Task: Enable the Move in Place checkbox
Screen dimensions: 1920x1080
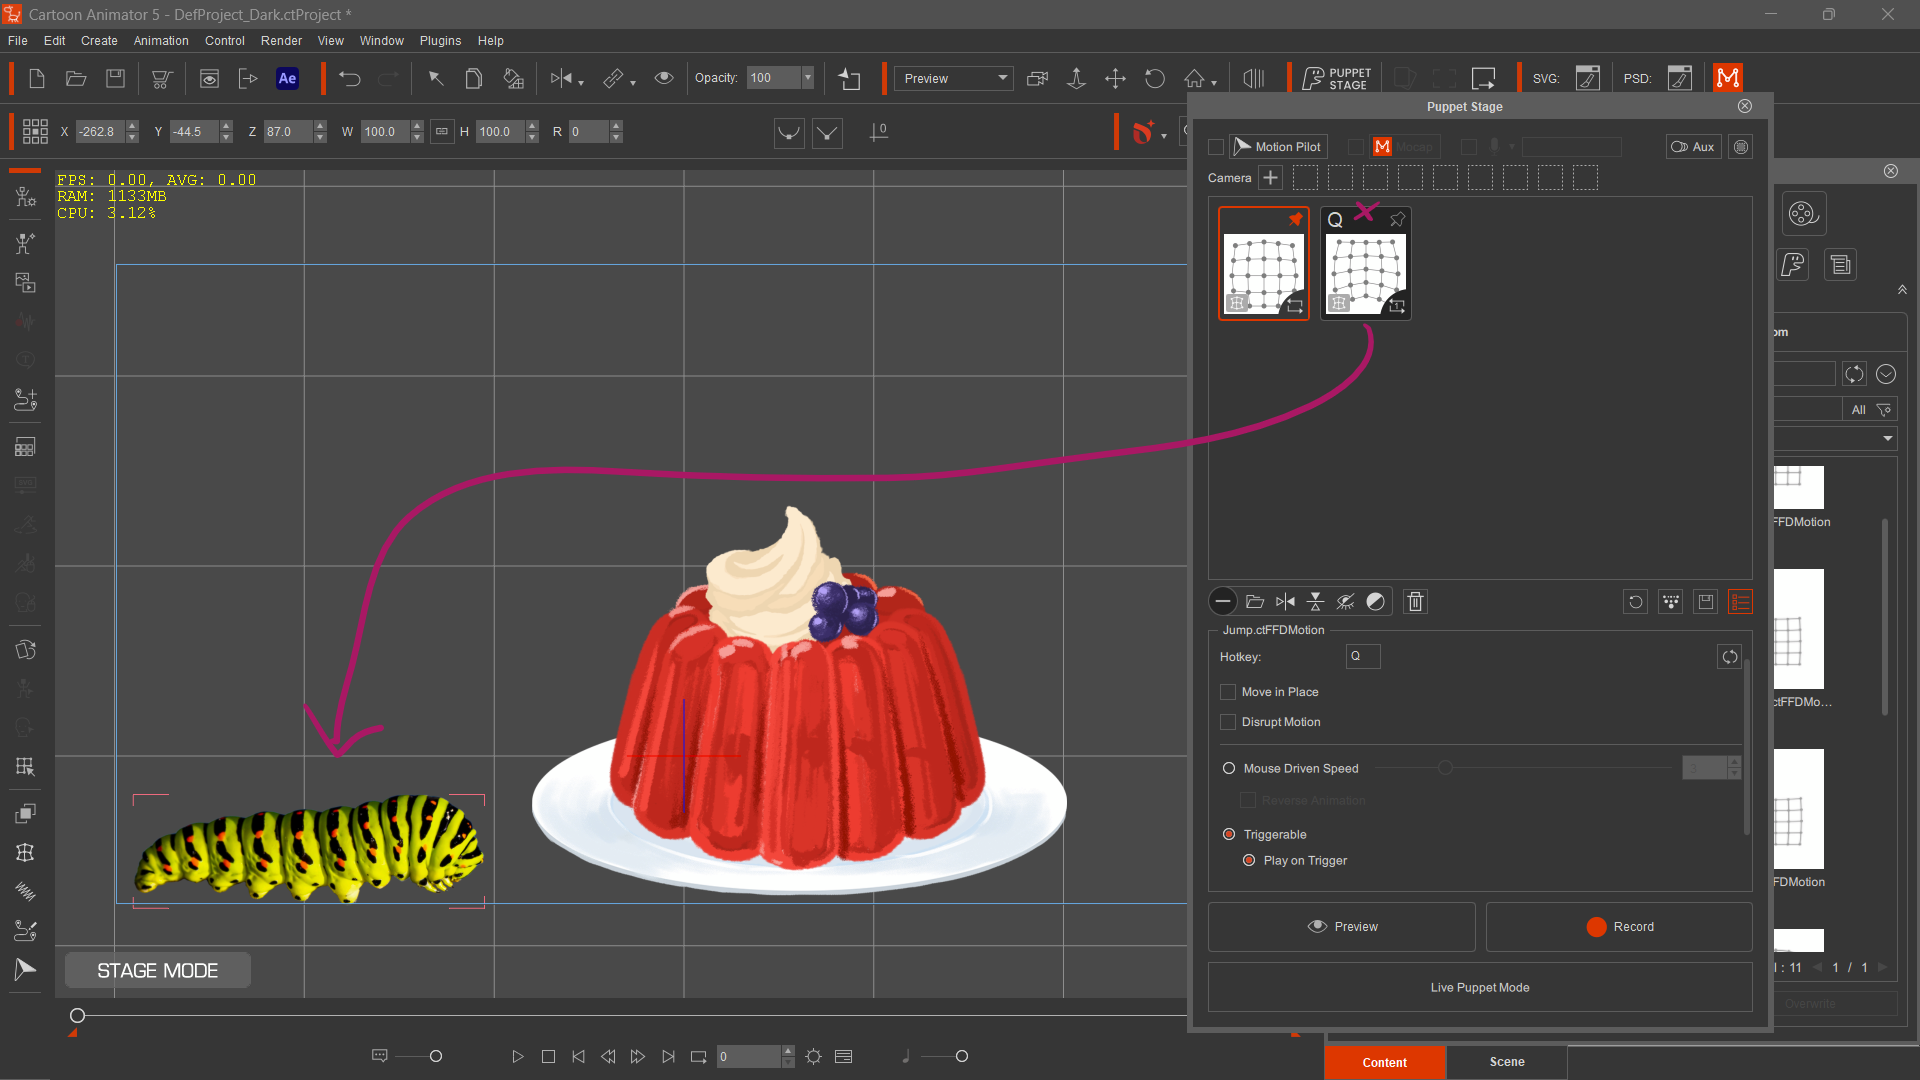Action: (x=1228, y=692)
